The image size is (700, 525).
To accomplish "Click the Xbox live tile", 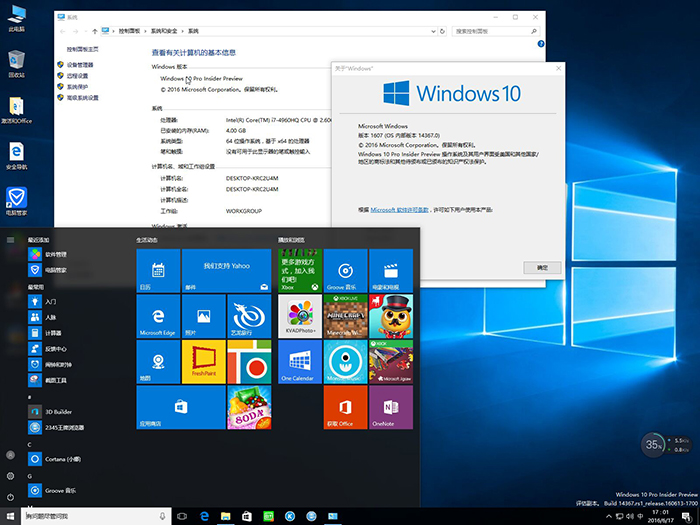I will click(x=298, y=270).
